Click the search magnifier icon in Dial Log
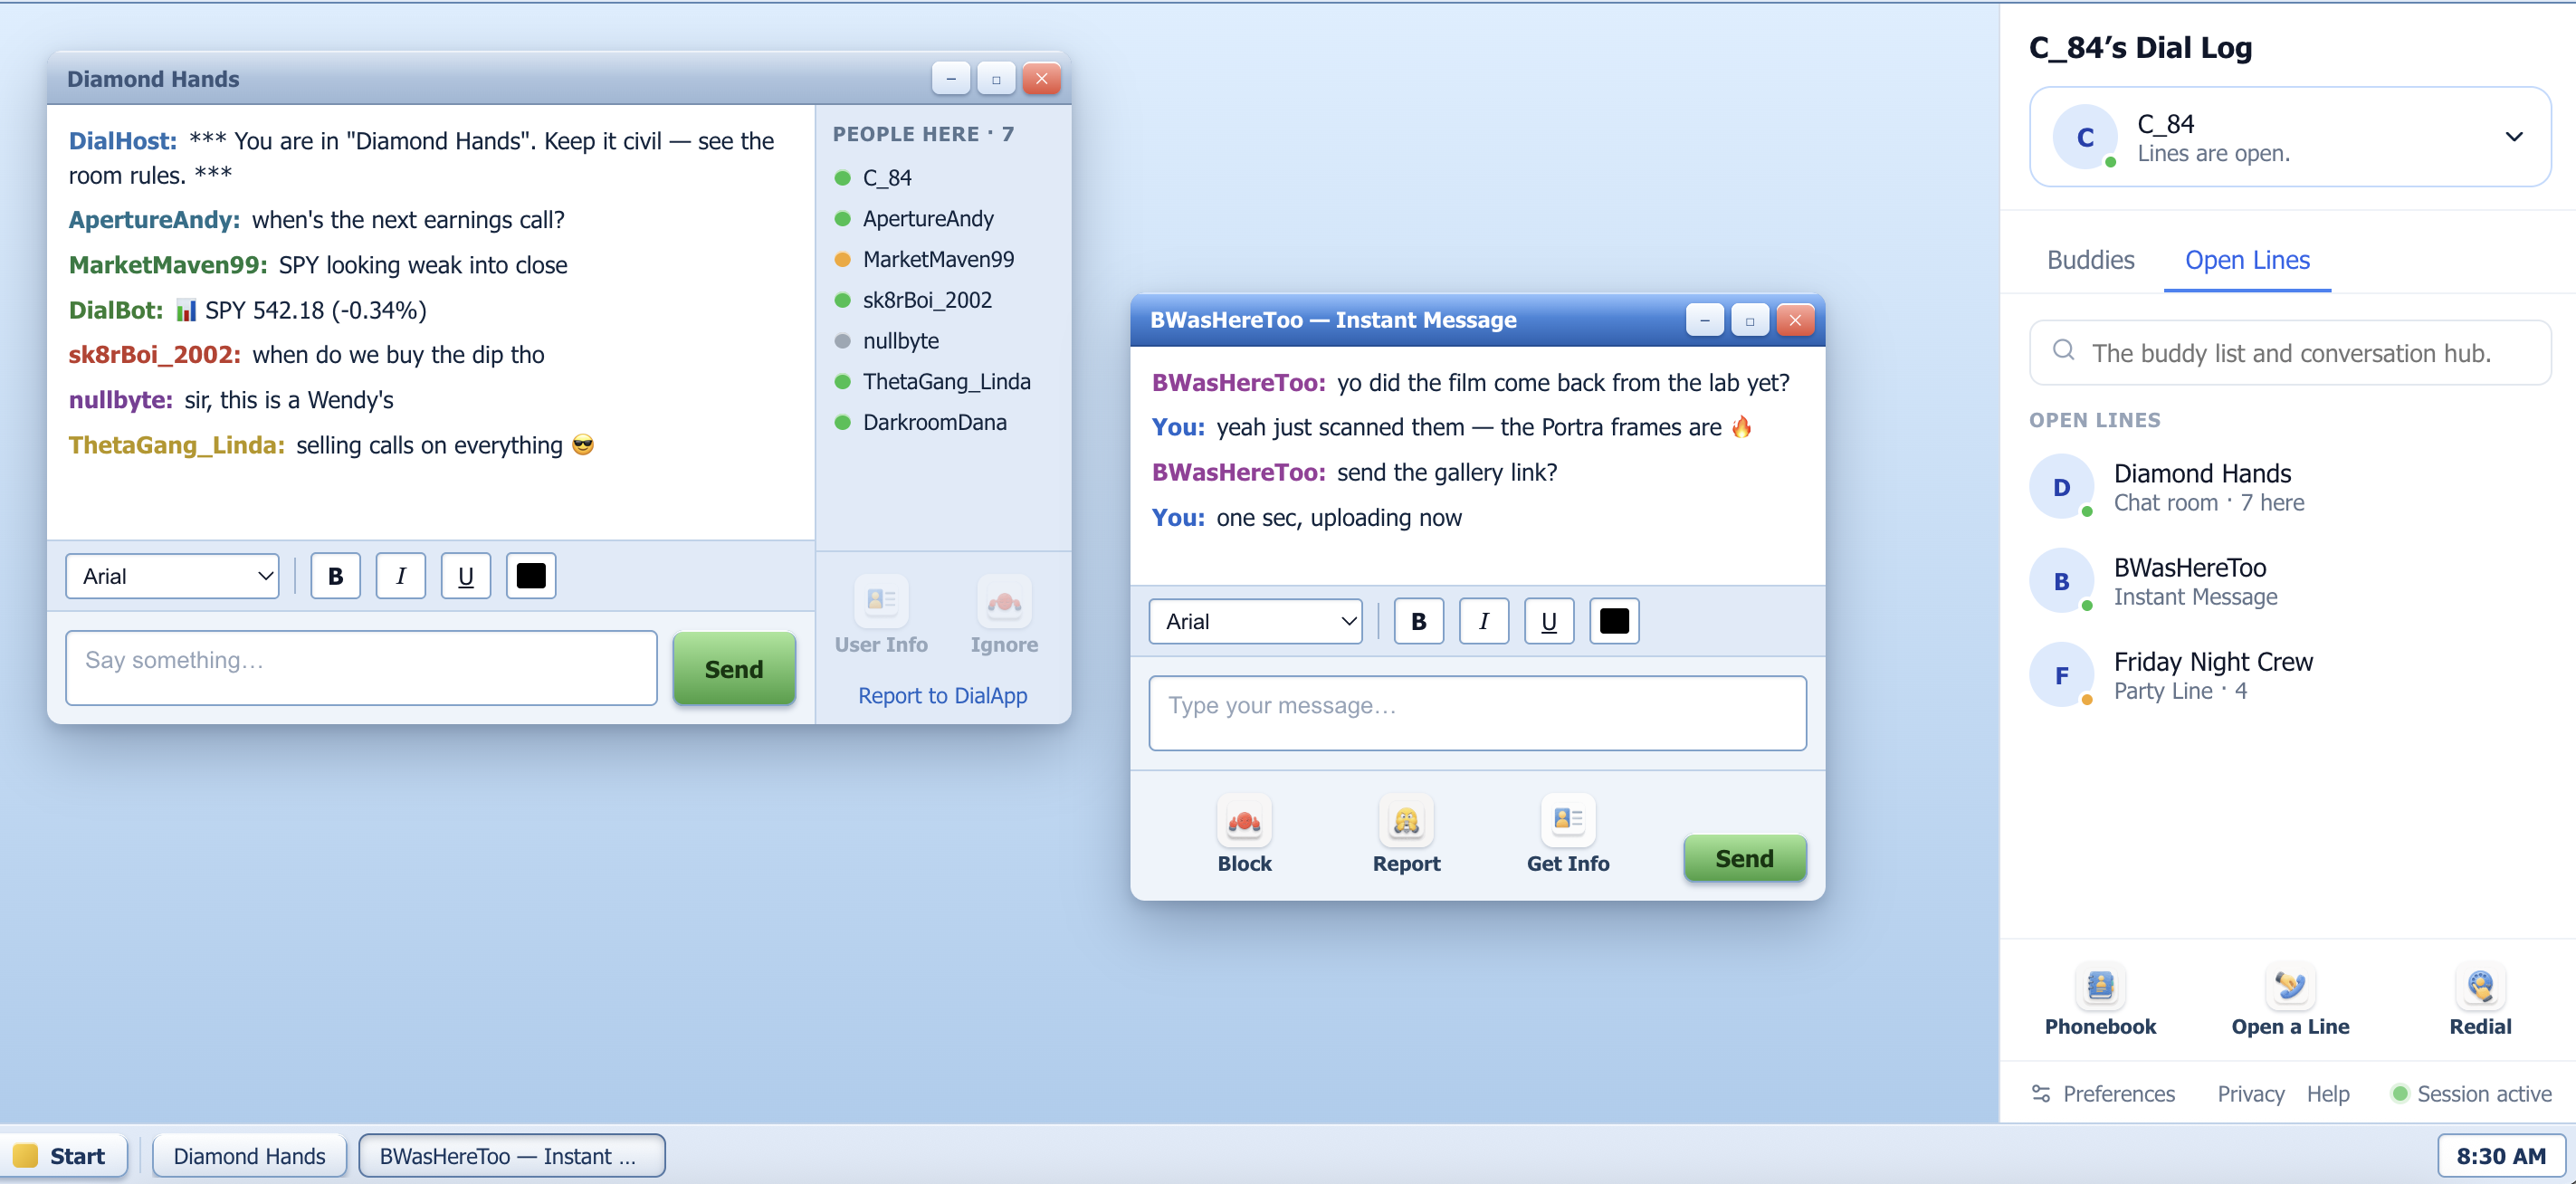 pos(2063,351)
